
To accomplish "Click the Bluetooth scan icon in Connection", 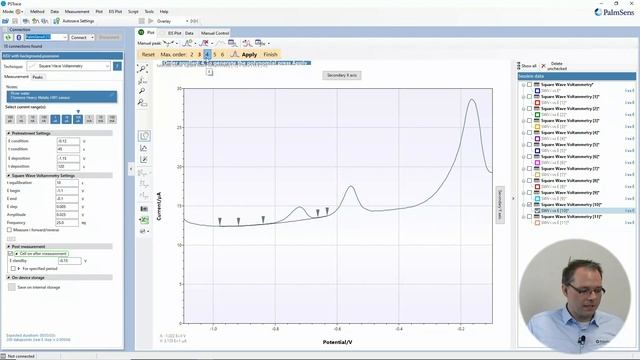I will coord(18,37).
